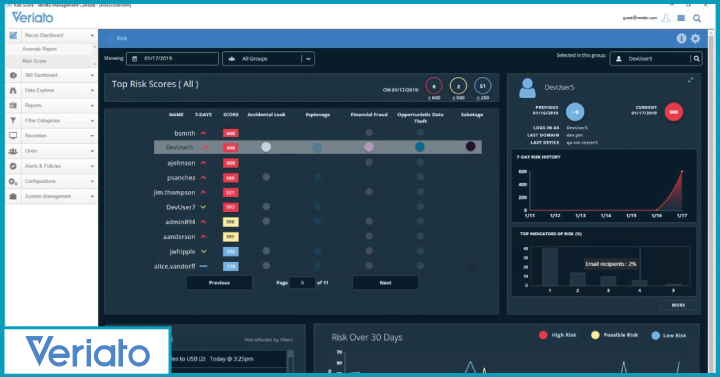Click the MORE button under risk indicators

point(678,305)
